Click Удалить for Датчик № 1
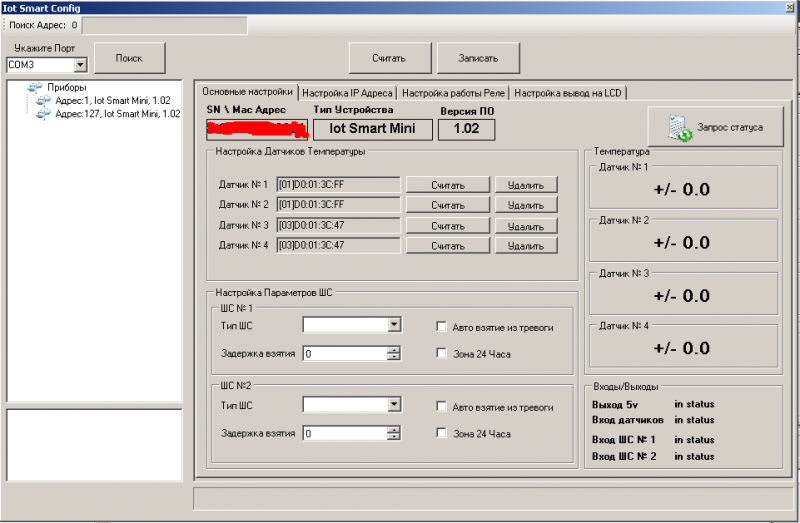Screen dimensions: 800x523 click(526, 185)
